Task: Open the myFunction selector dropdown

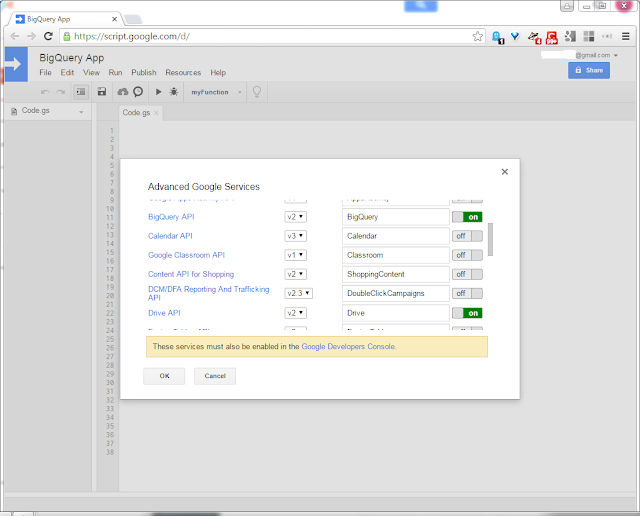Action: [x=216, y=92]
